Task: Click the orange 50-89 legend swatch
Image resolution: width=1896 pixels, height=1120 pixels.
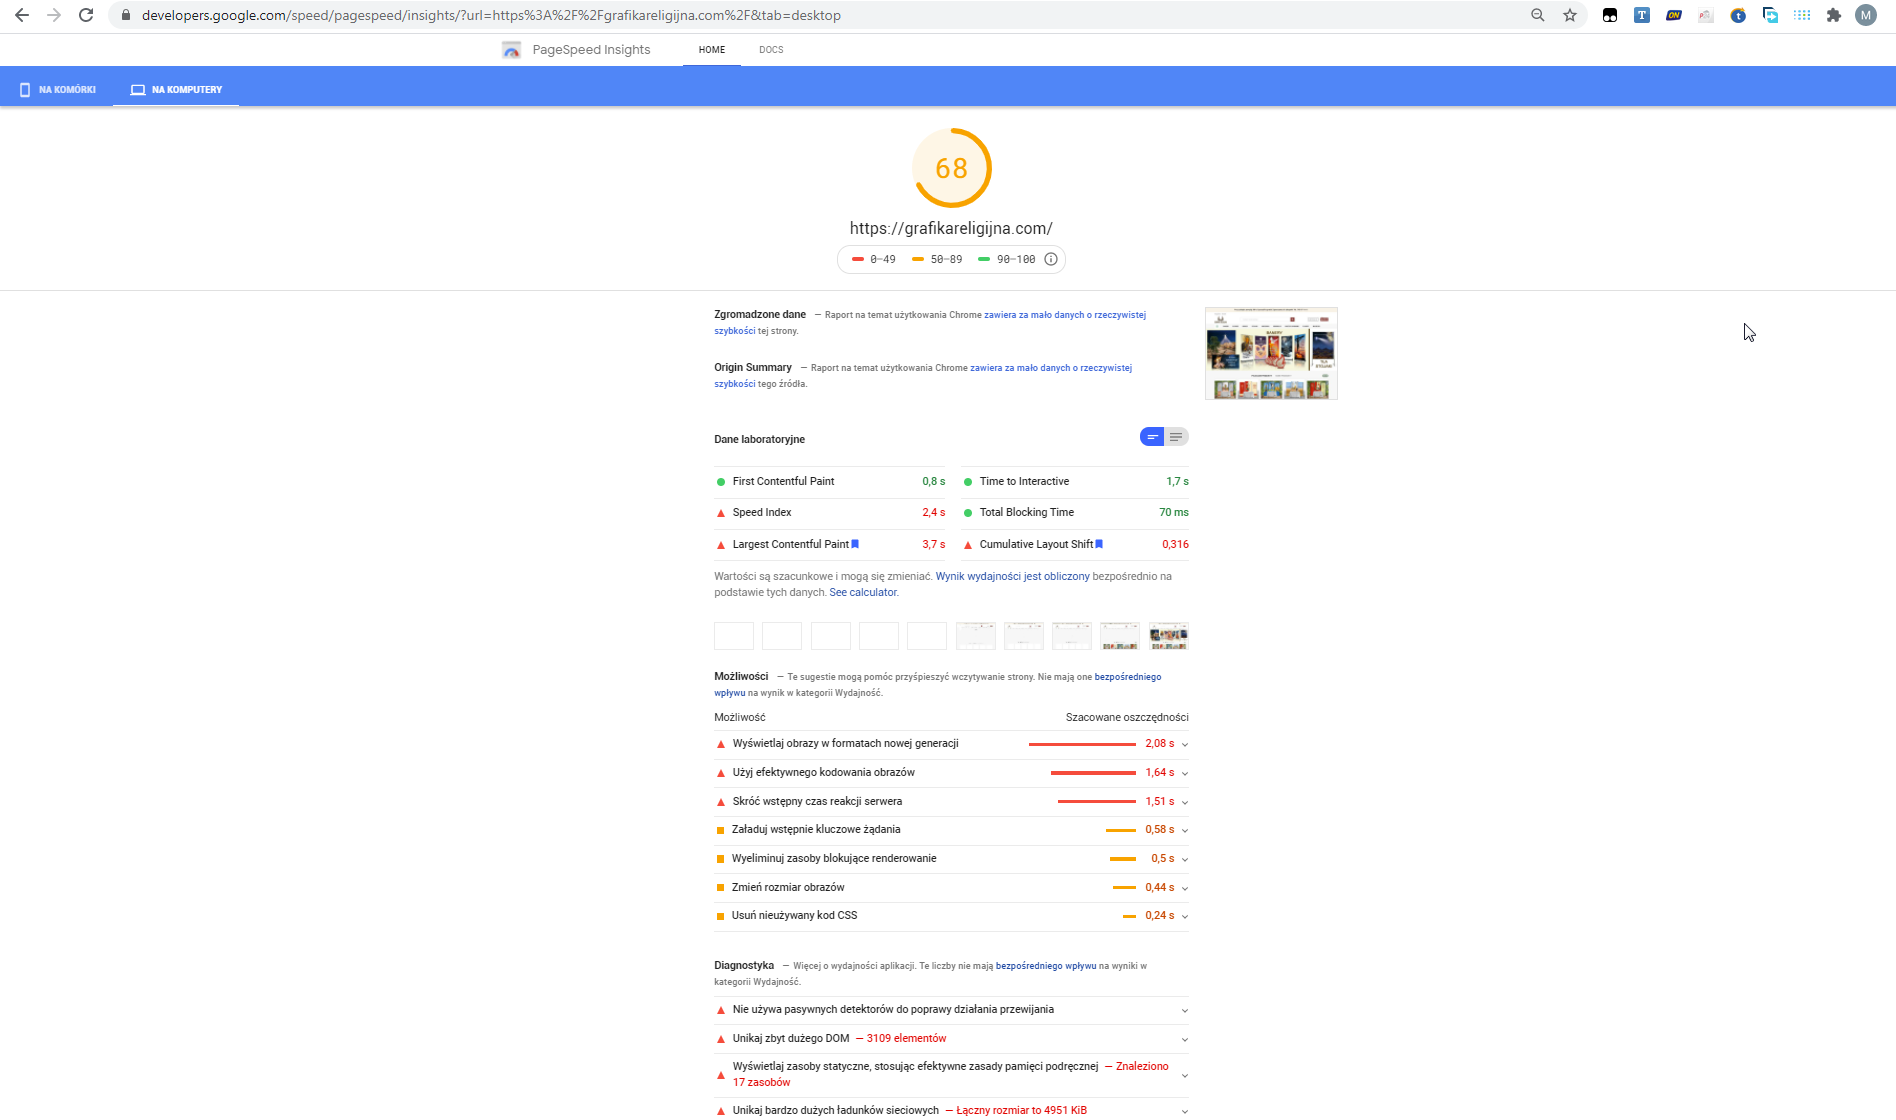Action: click(x=918, y=259)
